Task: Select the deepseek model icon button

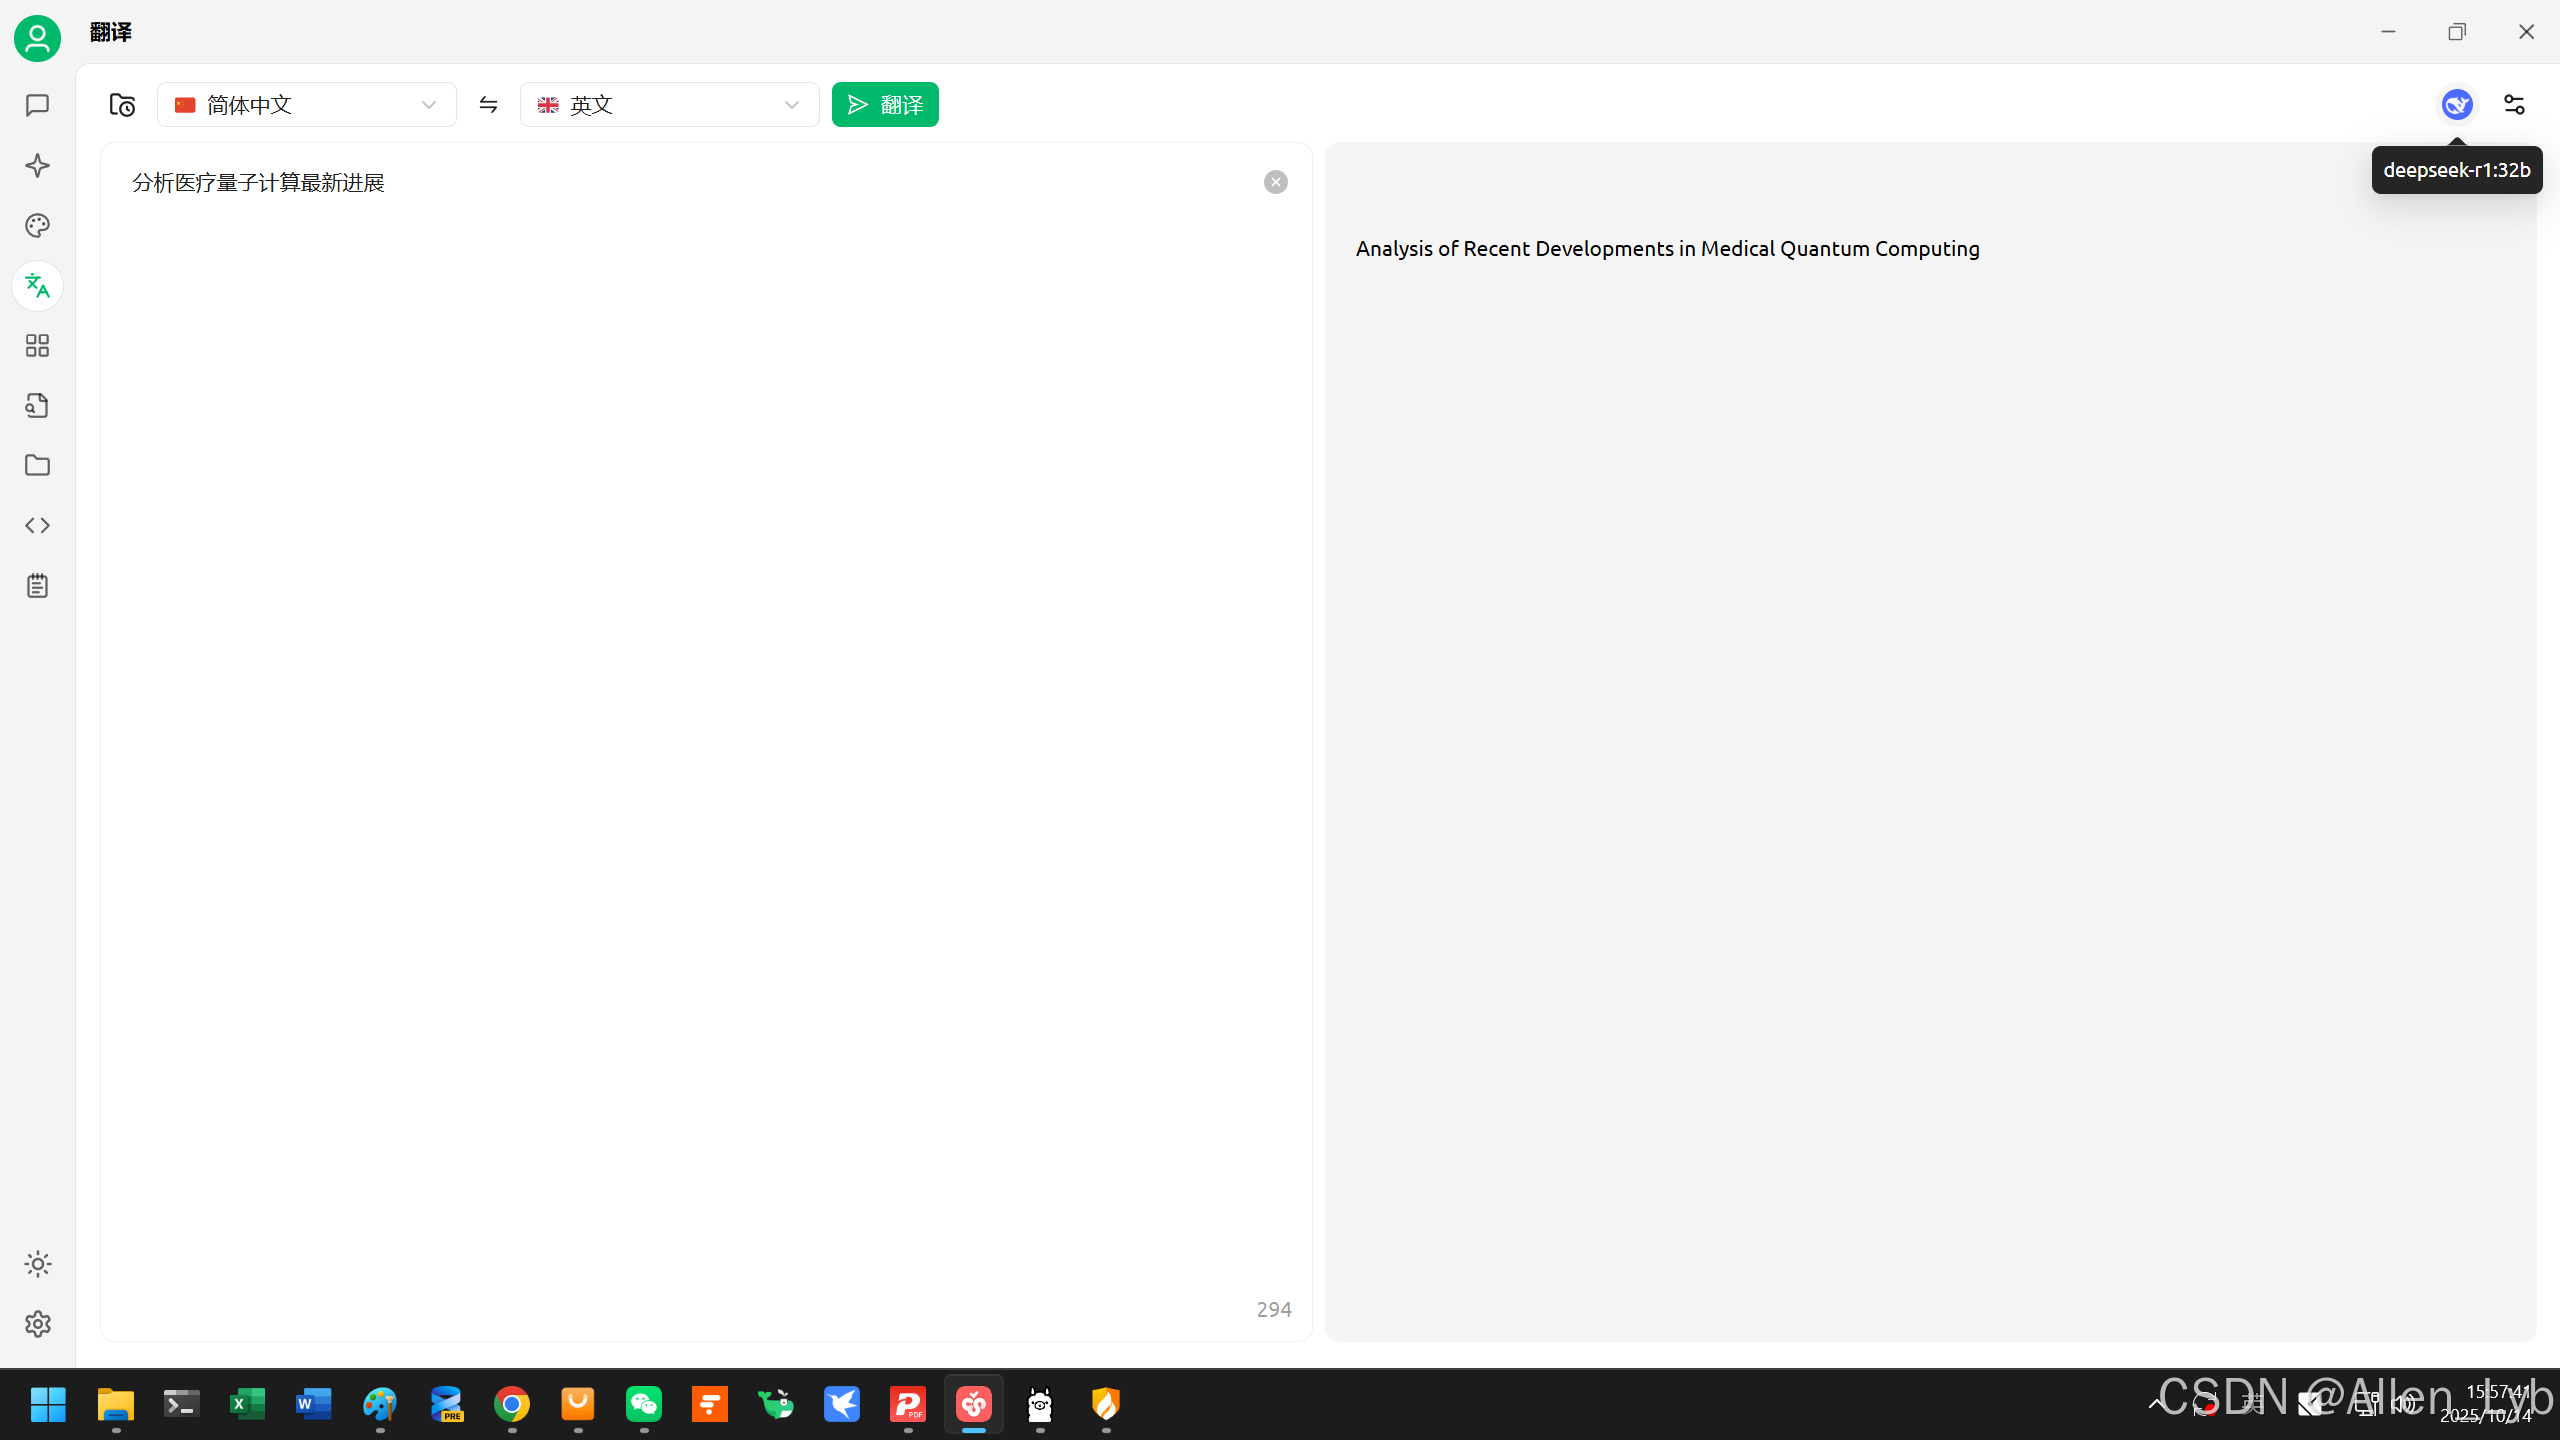Action: tap(2457, 105)
